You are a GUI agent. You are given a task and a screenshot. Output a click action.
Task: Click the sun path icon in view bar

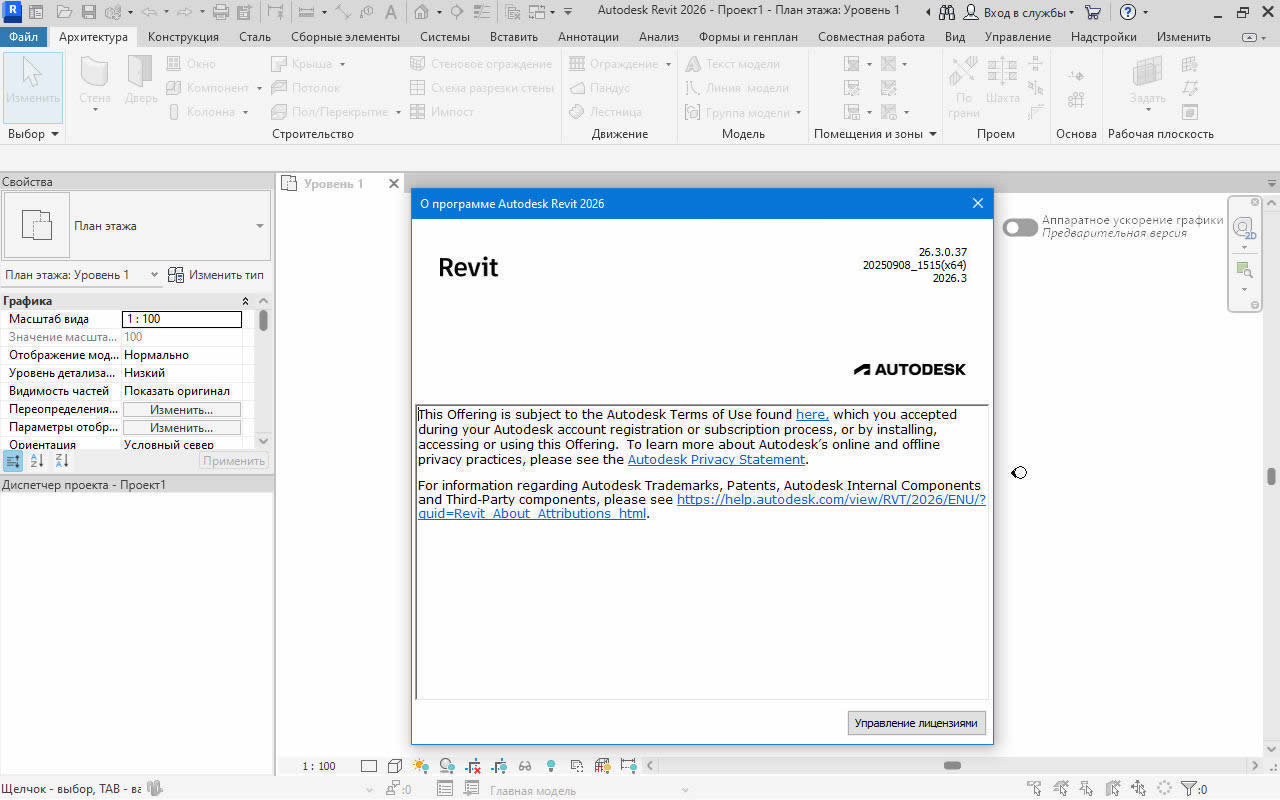421,766
